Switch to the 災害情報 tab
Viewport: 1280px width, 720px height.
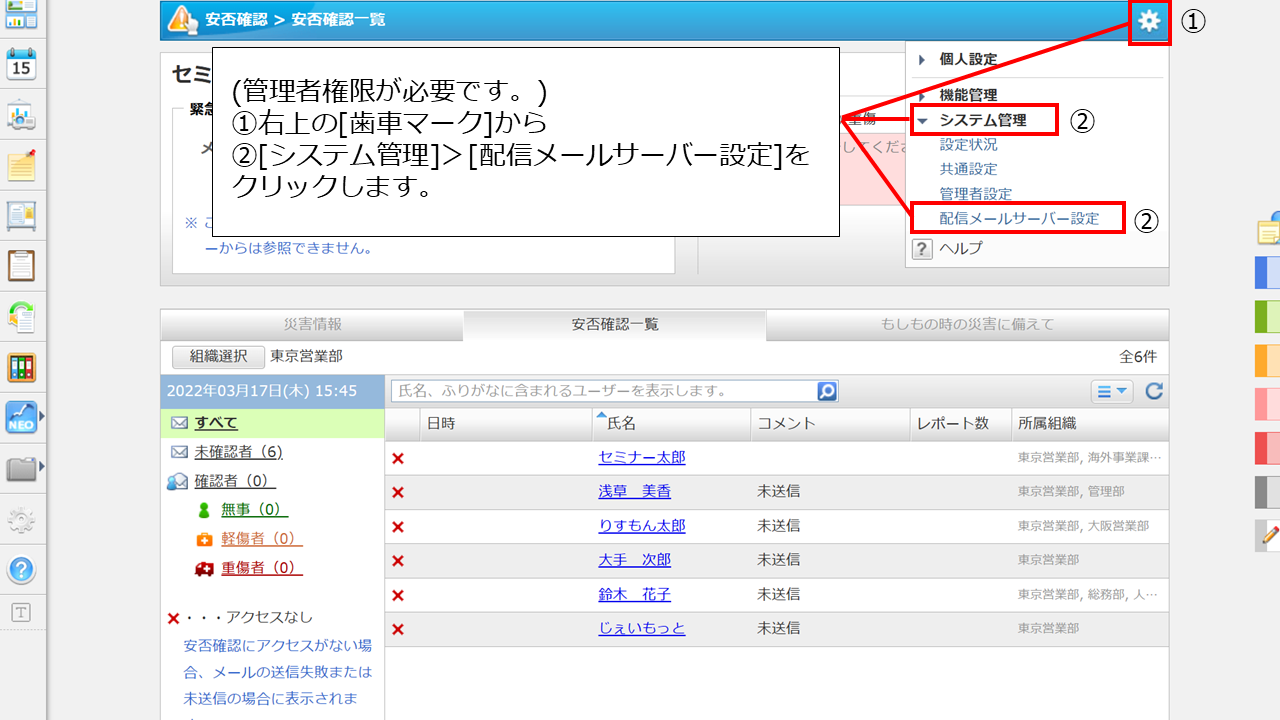tap(312, 324)
